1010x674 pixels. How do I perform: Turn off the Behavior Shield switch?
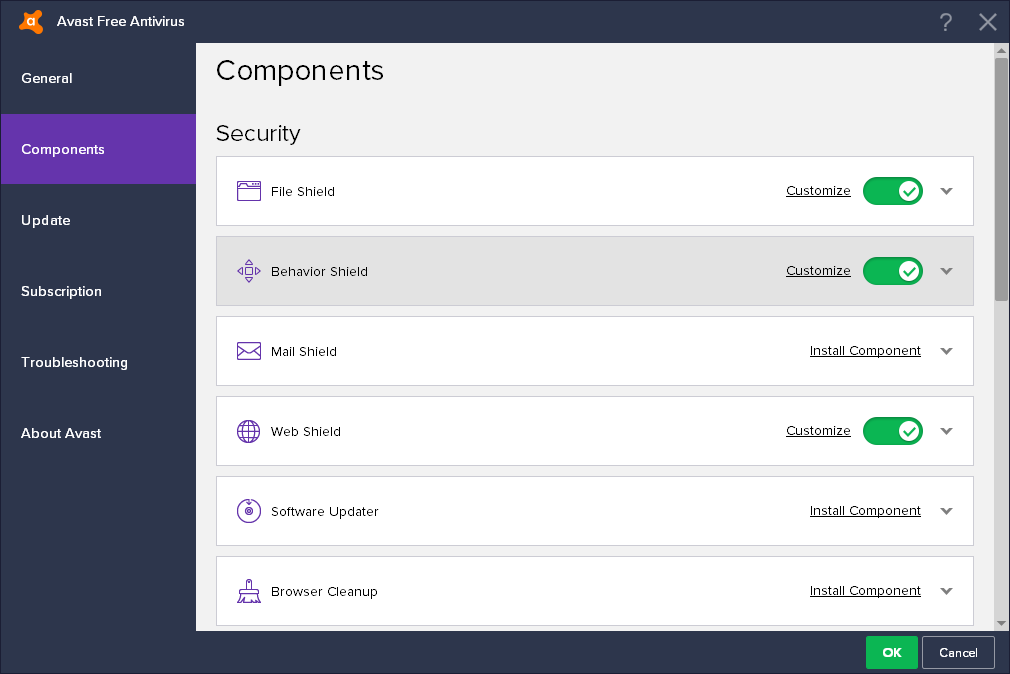[x=892, y=271]
